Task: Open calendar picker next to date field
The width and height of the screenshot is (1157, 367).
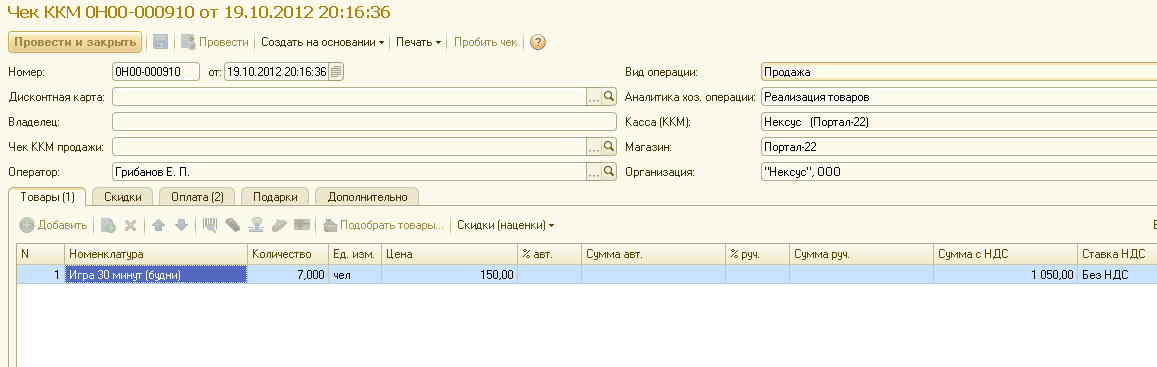Action: pyautogui.click(x=336, y=72)
